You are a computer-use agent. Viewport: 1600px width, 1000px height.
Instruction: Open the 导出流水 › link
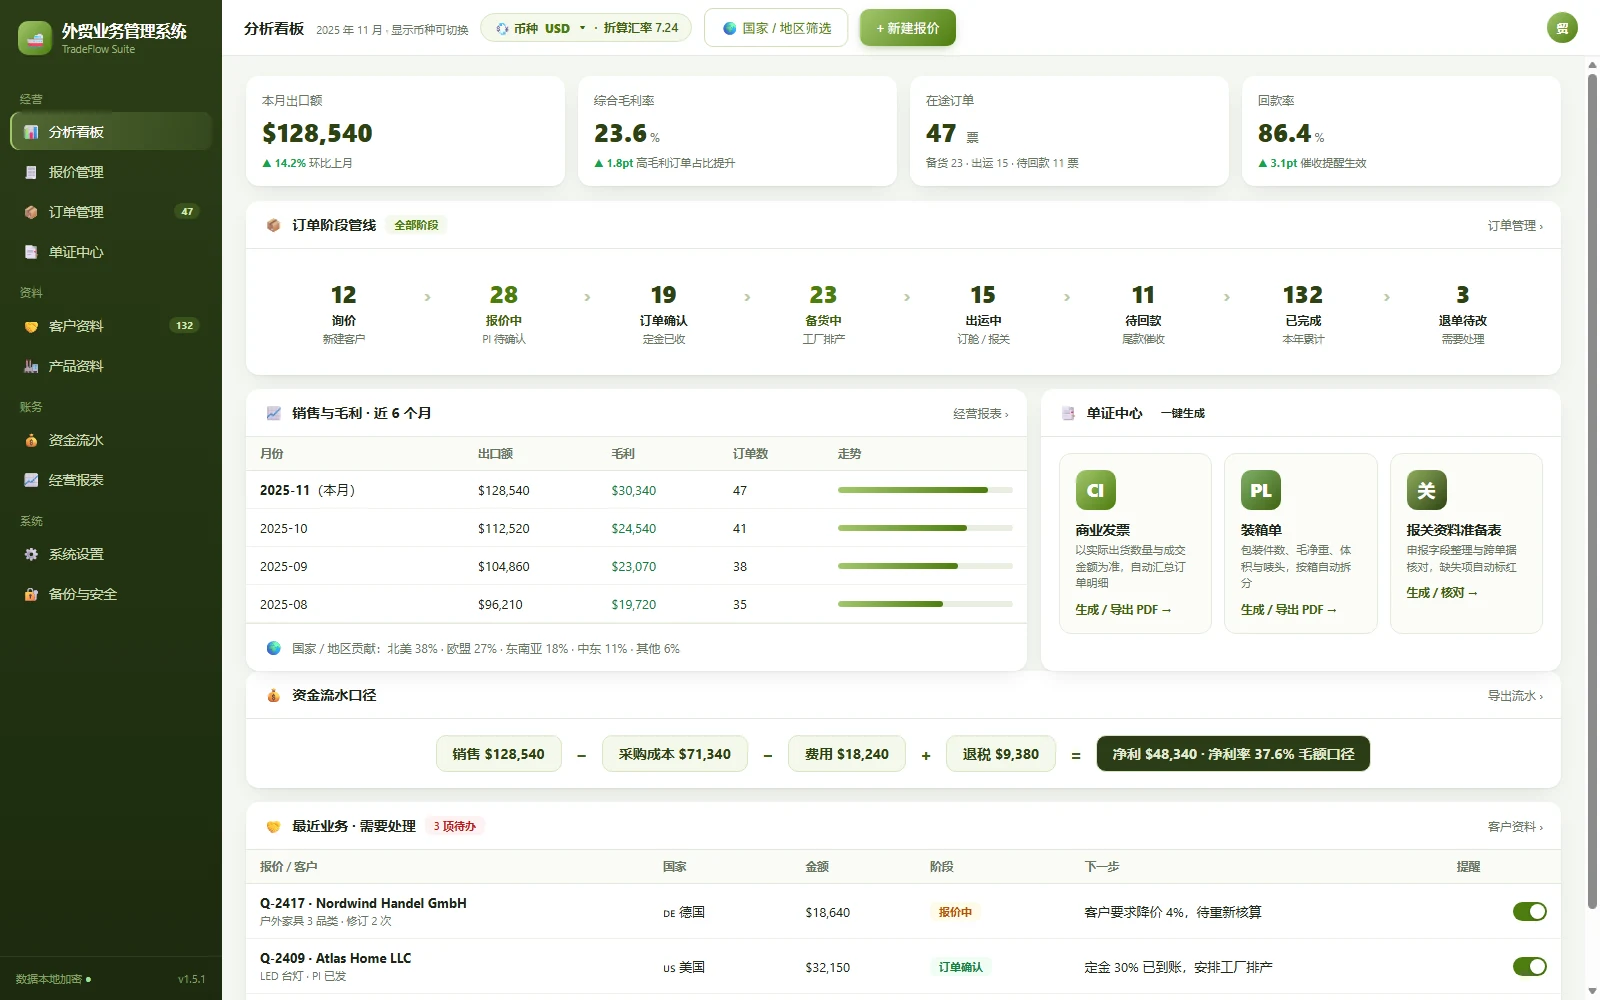pos(1515,696)
